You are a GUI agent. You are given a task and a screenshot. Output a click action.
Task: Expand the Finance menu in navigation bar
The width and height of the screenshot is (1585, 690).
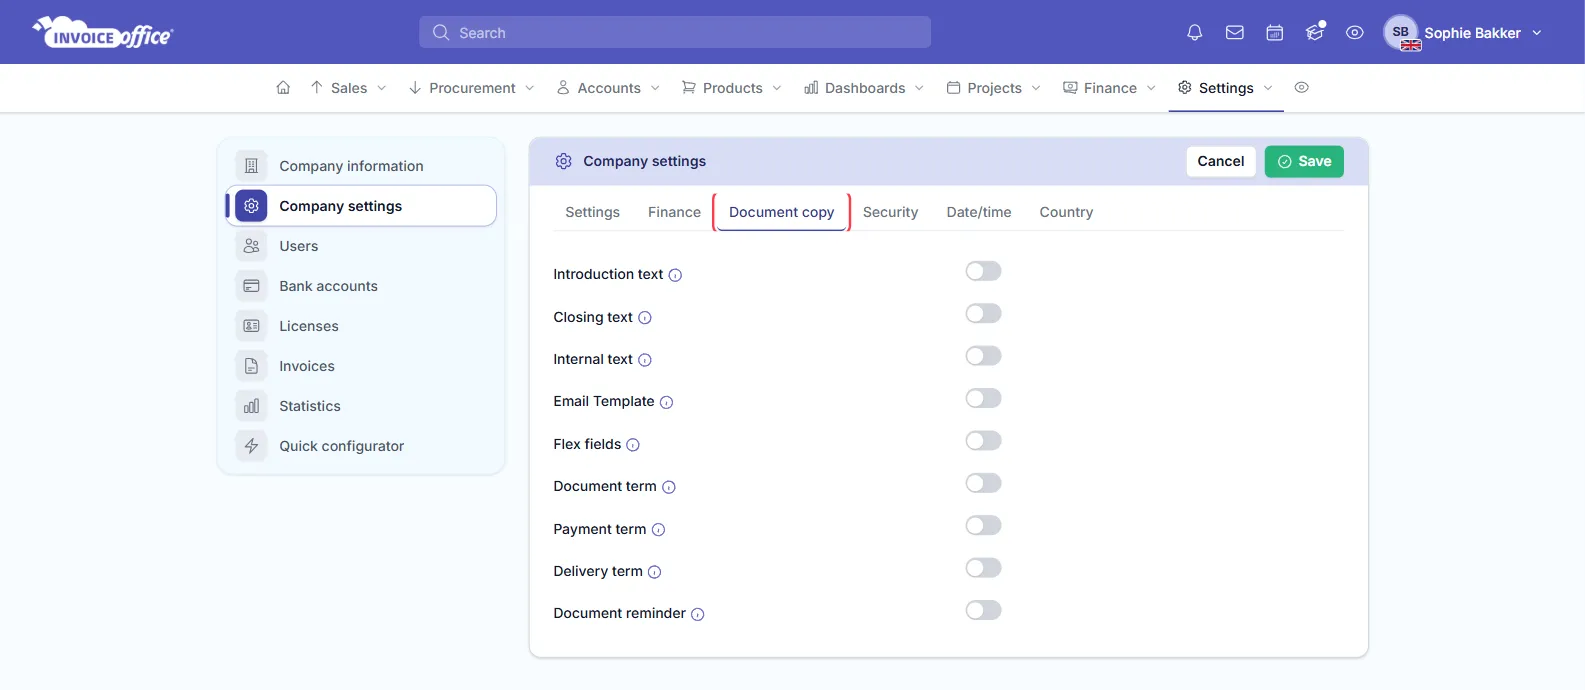click(1110, 88)
